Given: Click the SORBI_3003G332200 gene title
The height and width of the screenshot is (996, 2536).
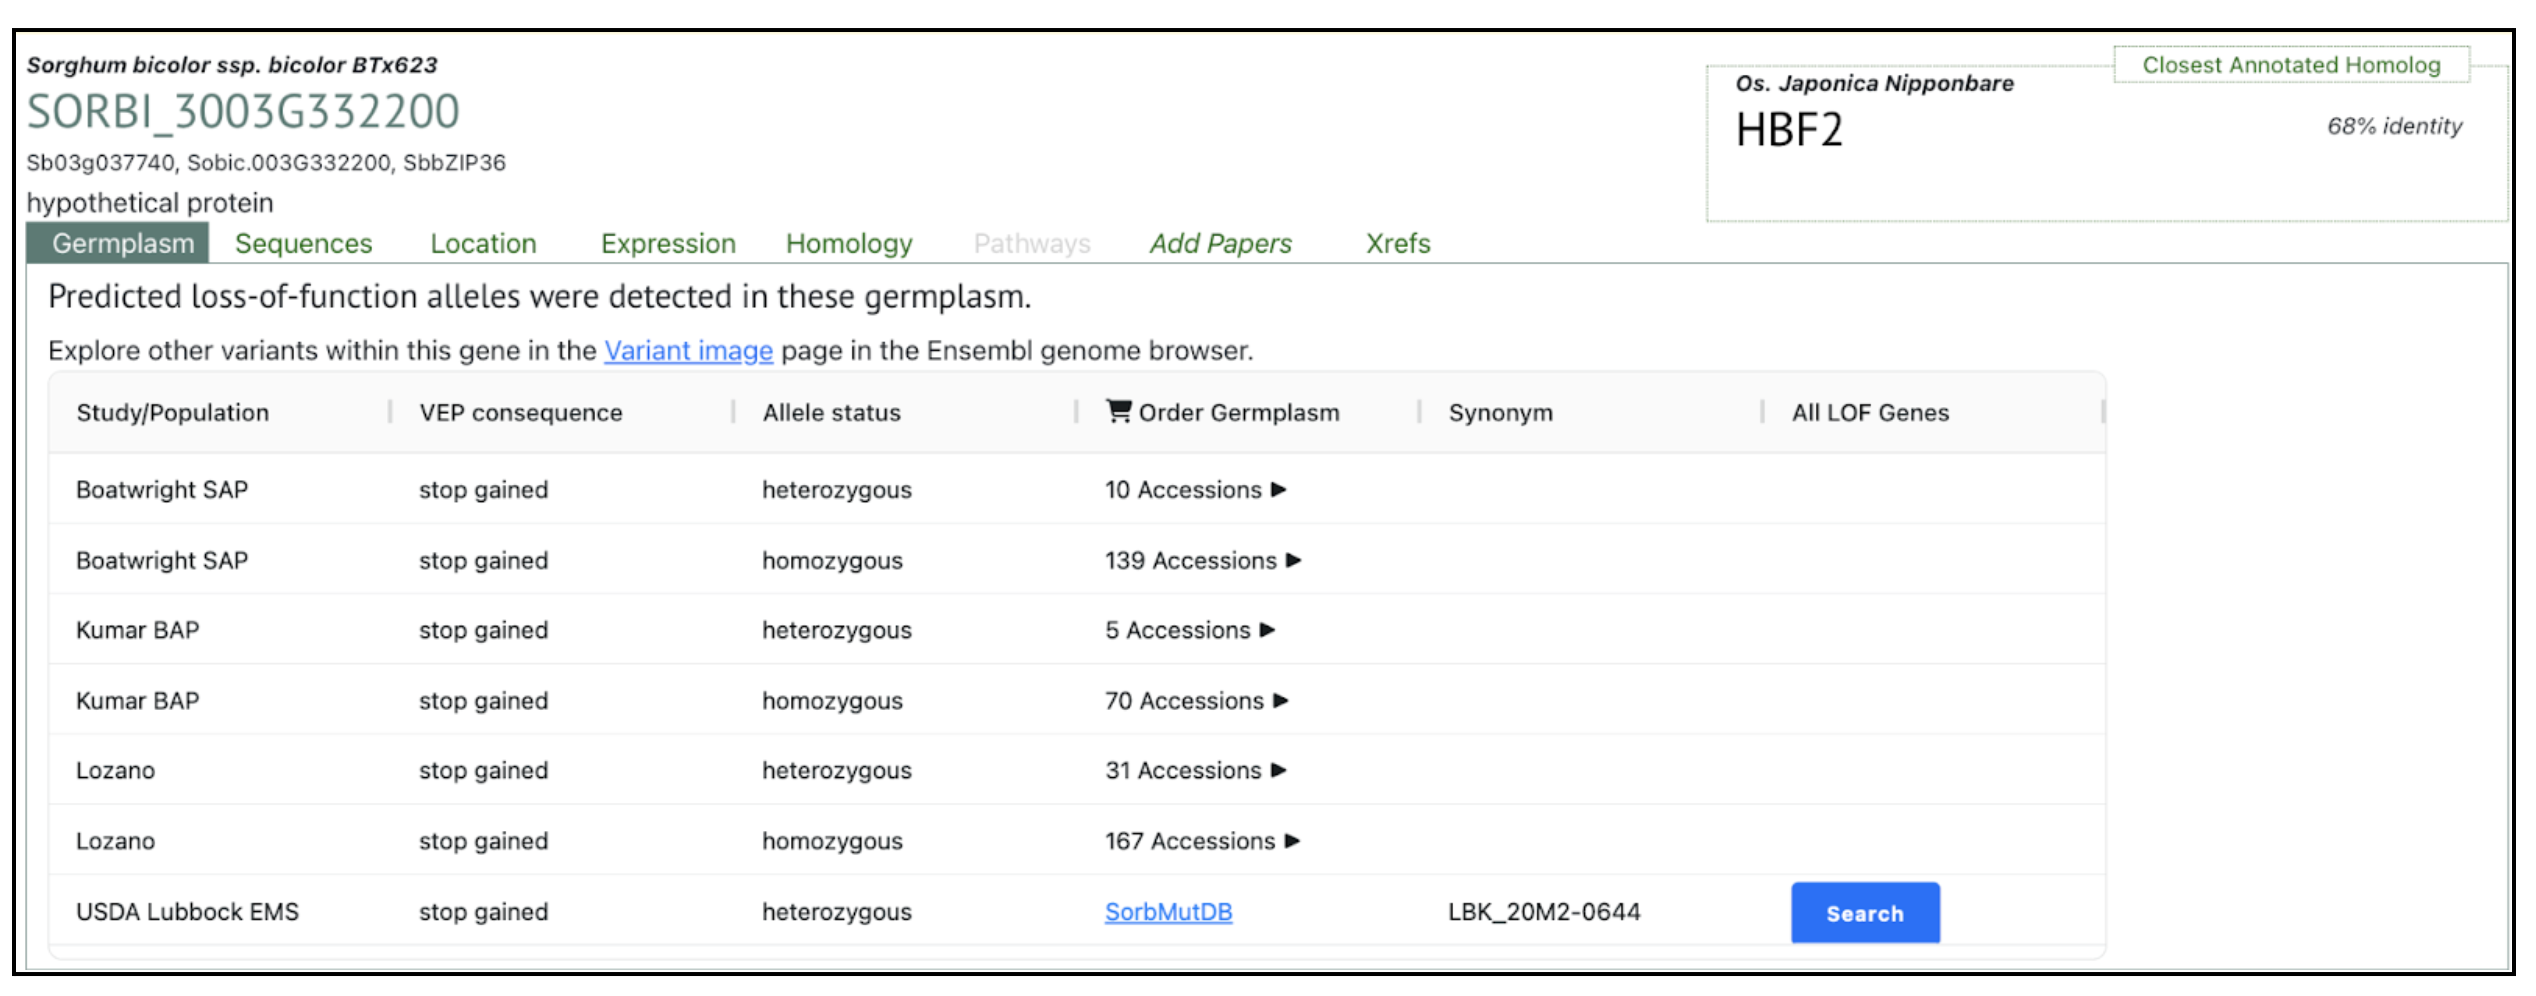Looking at the screenshot, I should 243,112.
